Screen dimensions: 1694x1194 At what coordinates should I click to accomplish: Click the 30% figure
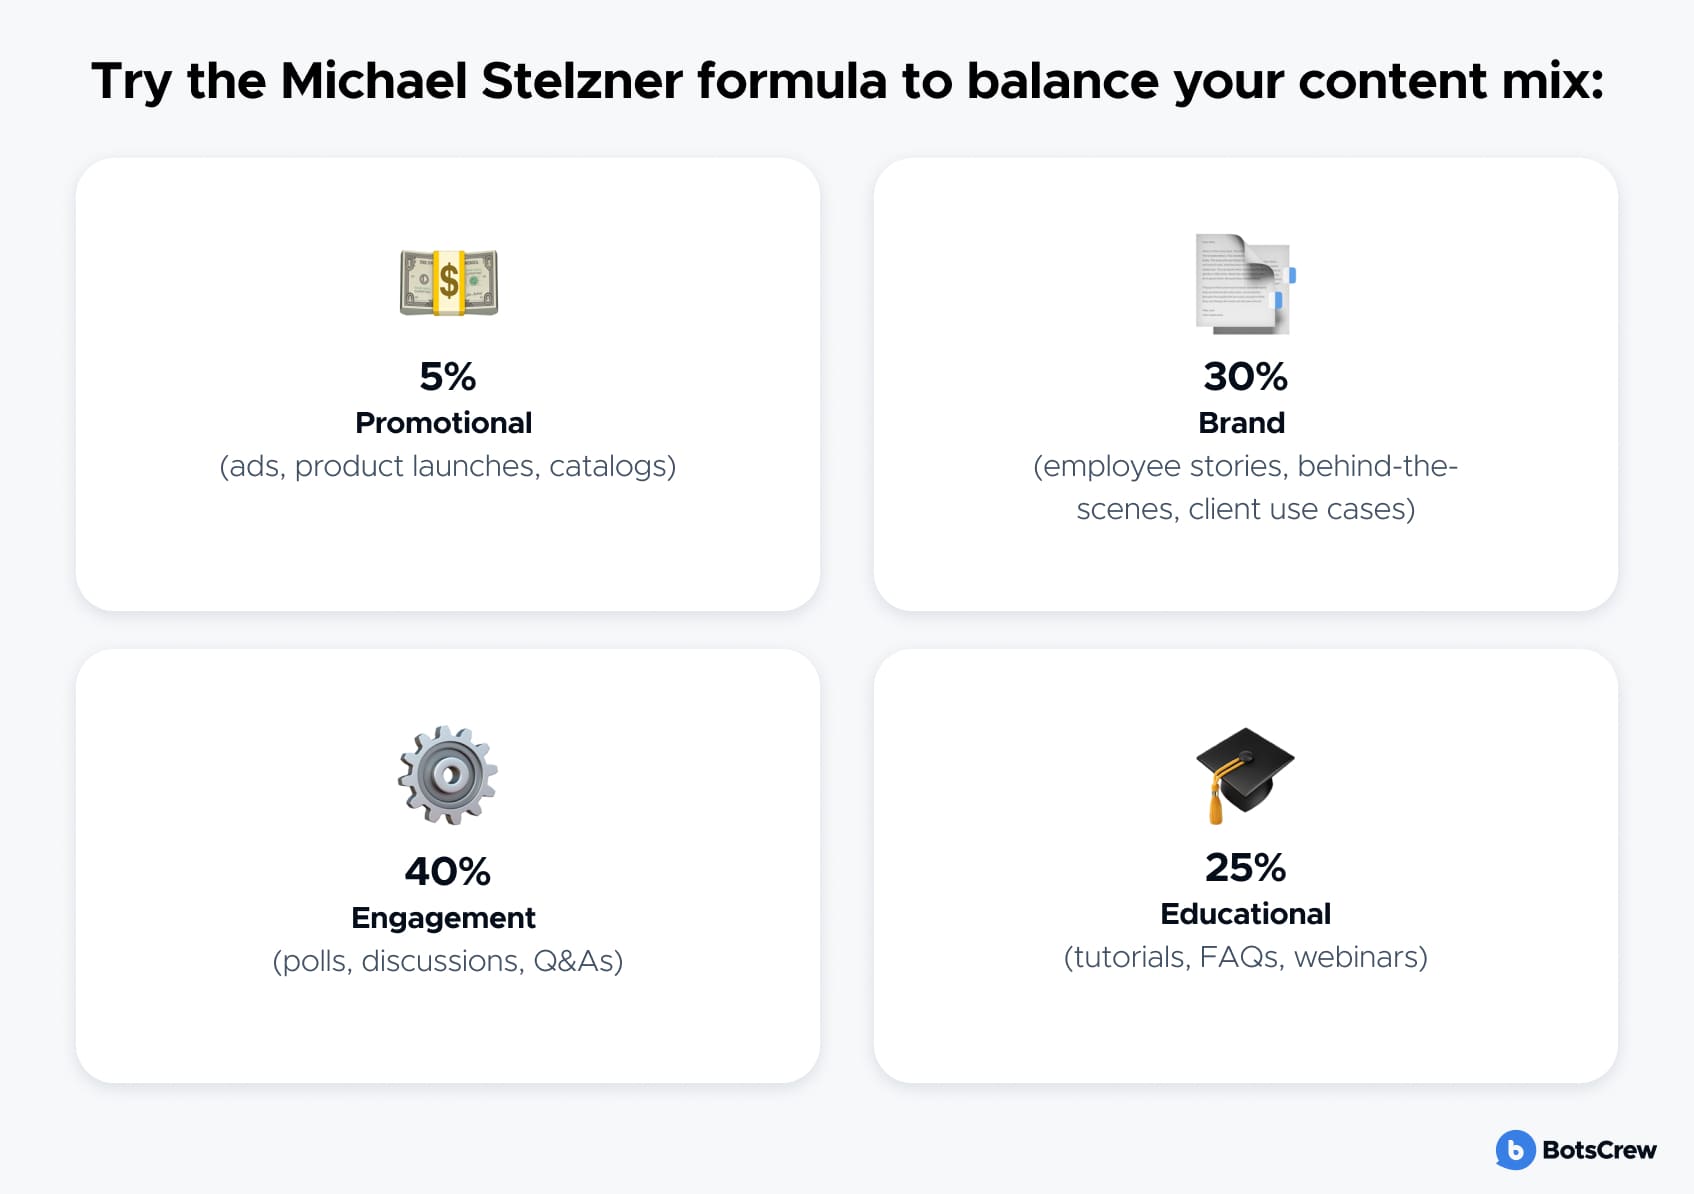click(1245, 377)
